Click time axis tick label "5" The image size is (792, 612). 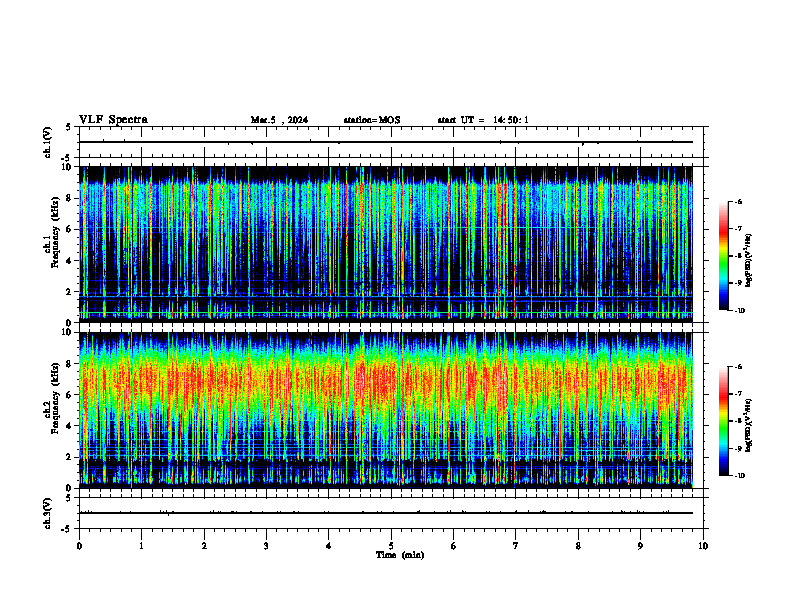pos(391,546)
